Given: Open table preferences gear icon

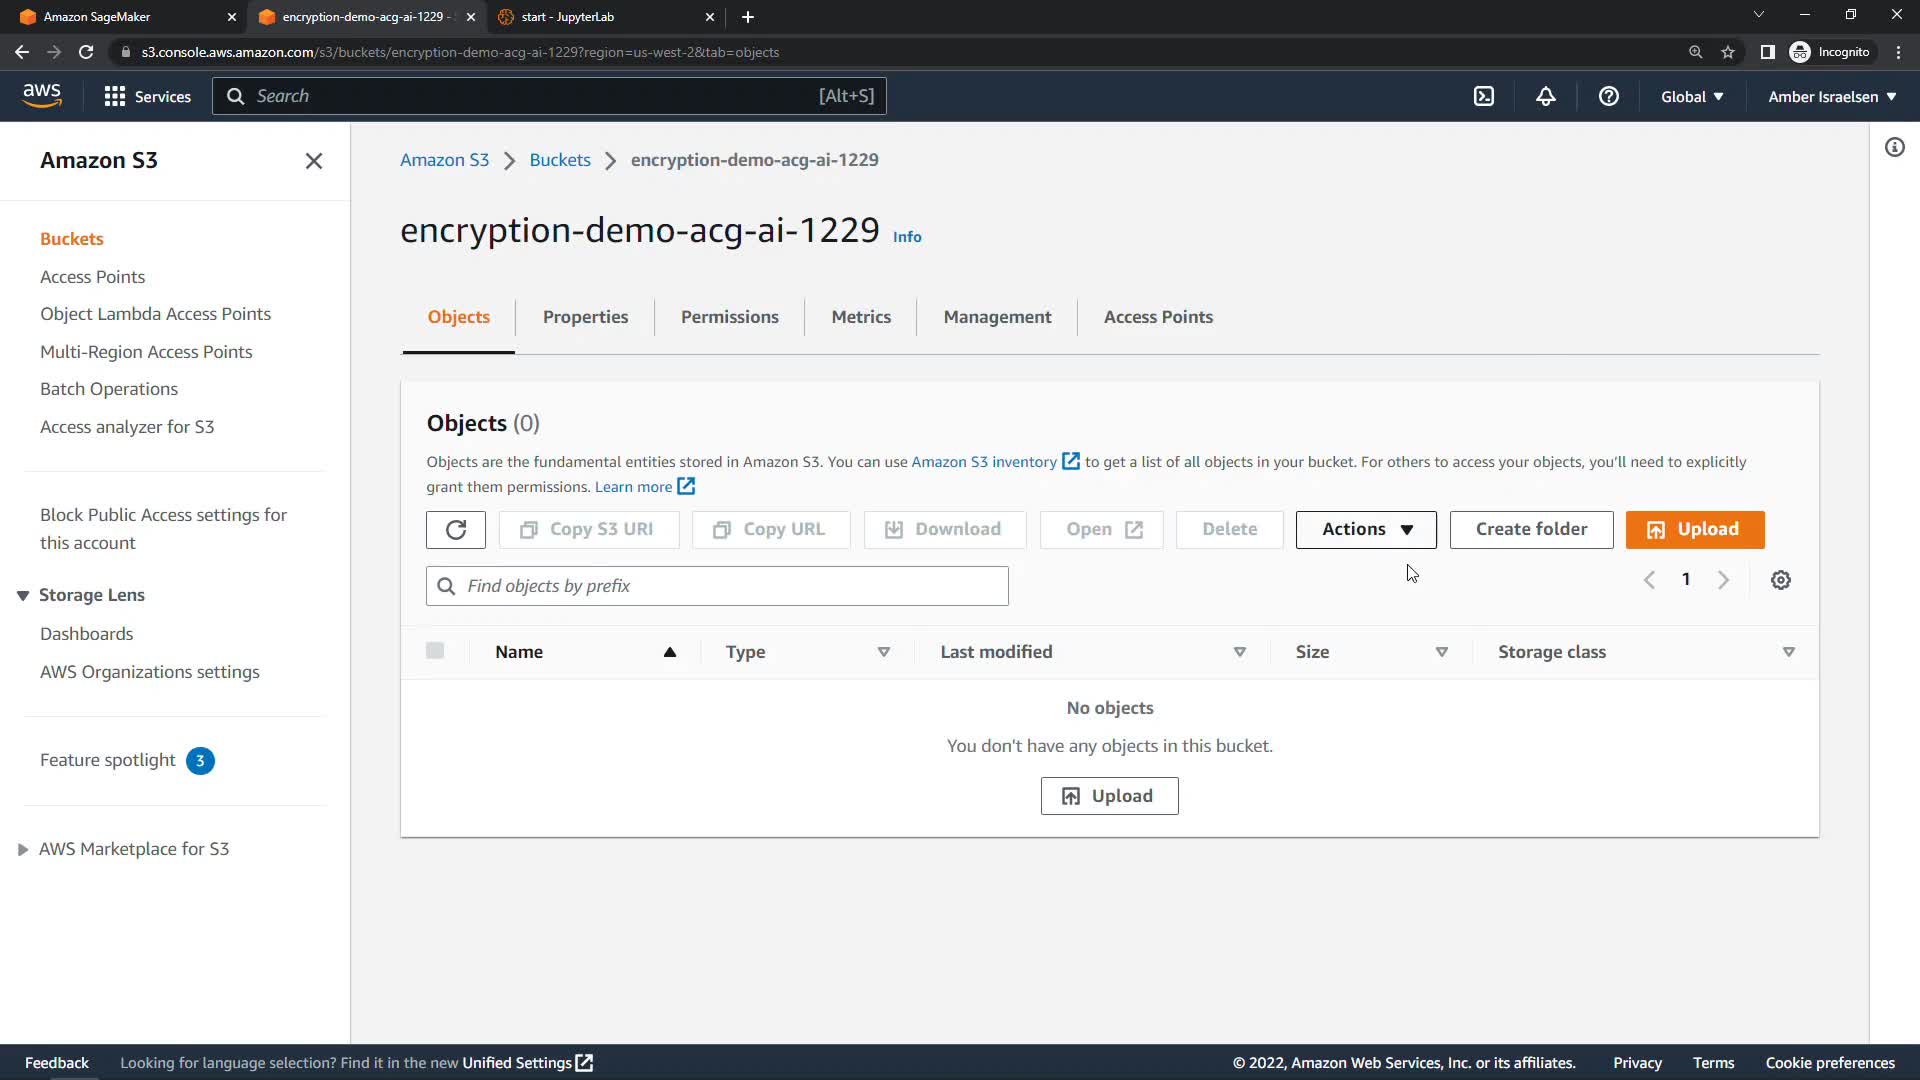Looking at the screenshot, I should [1781, 580].
